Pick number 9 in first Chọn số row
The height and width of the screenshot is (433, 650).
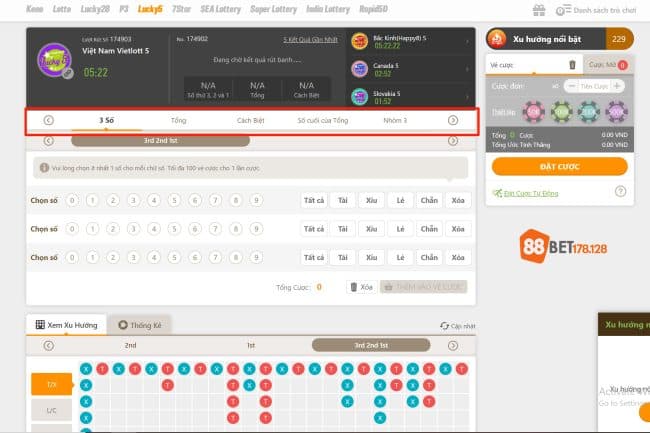[x=256, y=201]
